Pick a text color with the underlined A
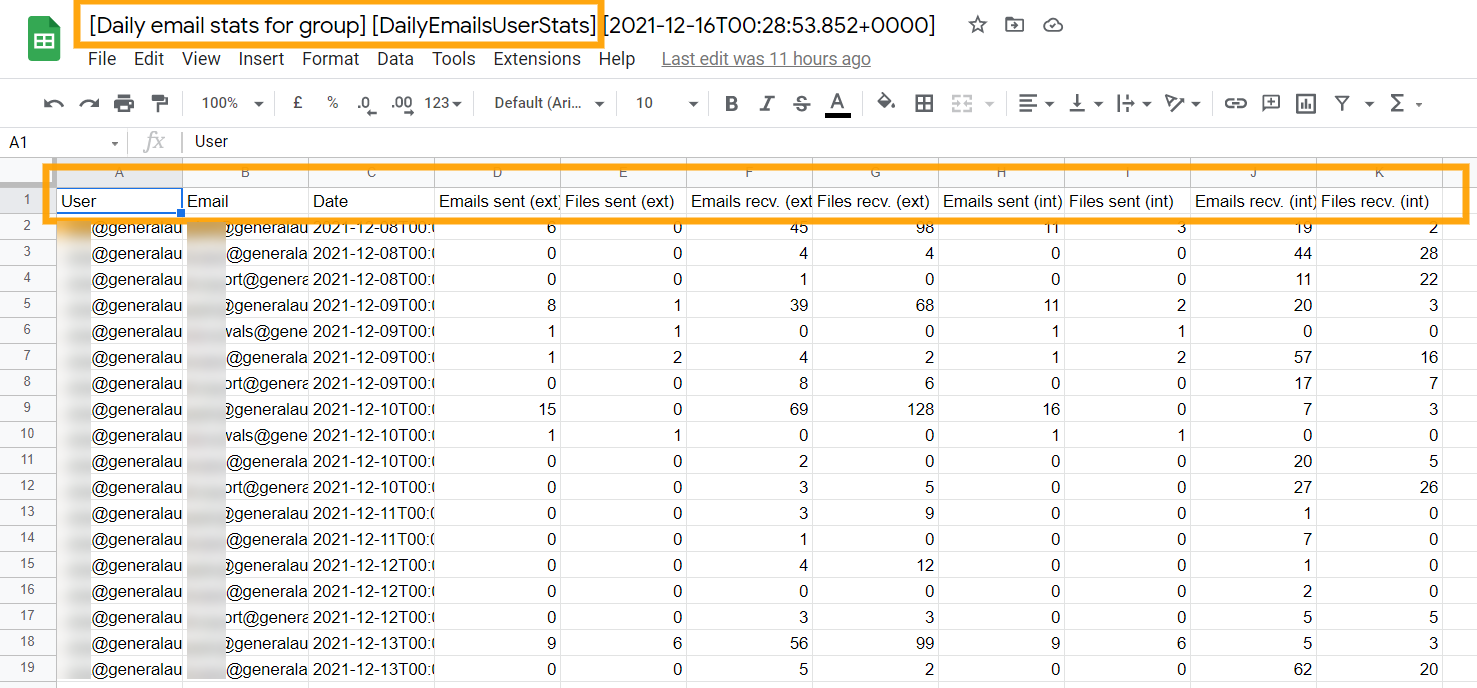1477x688 pixels. tap(838, 103)
